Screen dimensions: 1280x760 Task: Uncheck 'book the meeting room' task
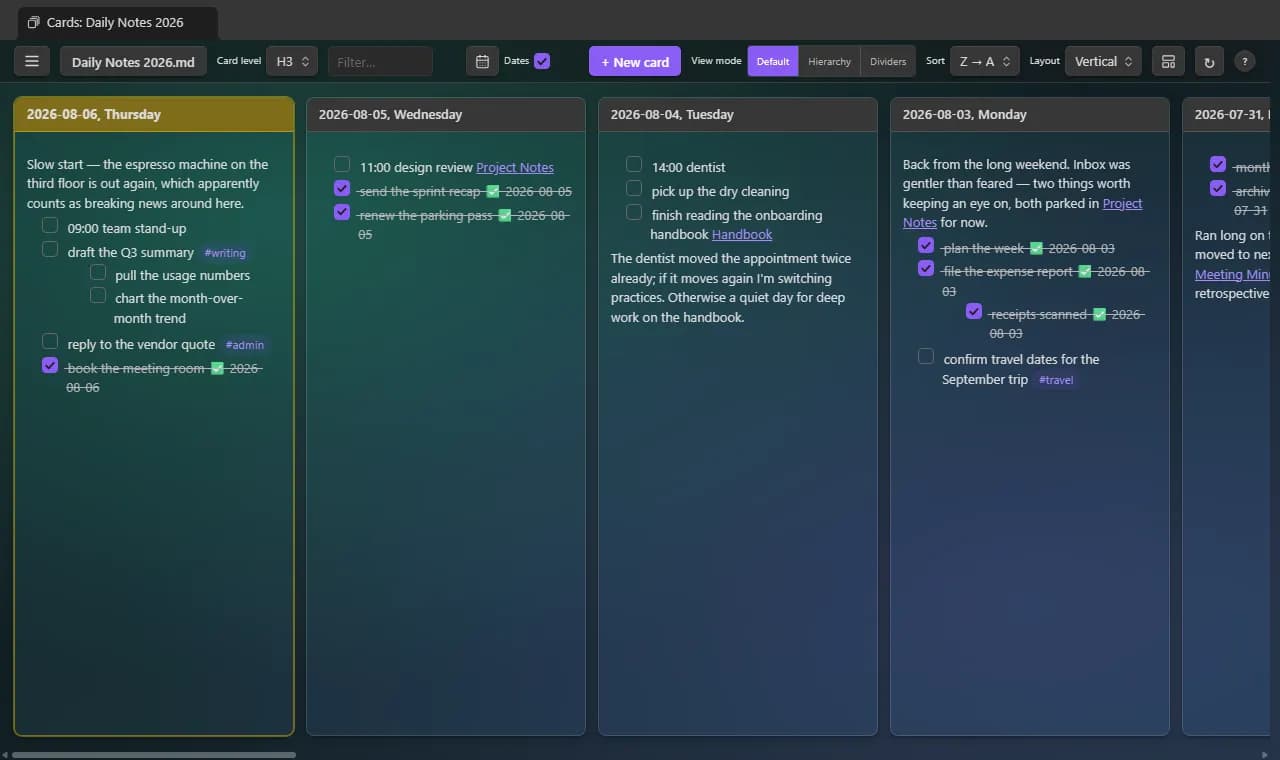(x=50, y=366)
